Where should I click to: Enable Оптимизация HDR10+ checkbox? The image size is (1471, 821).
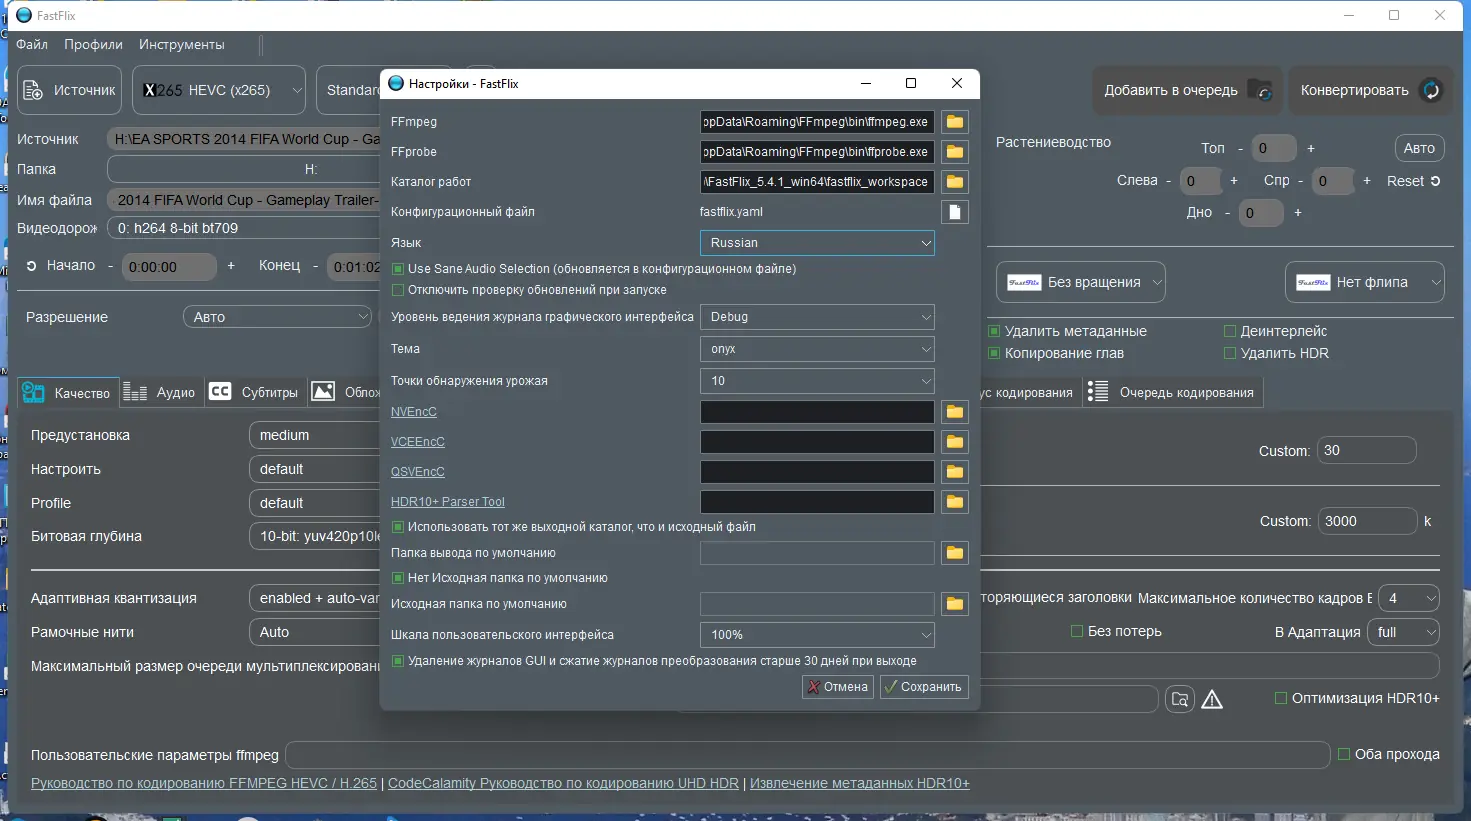point(1281,698)
